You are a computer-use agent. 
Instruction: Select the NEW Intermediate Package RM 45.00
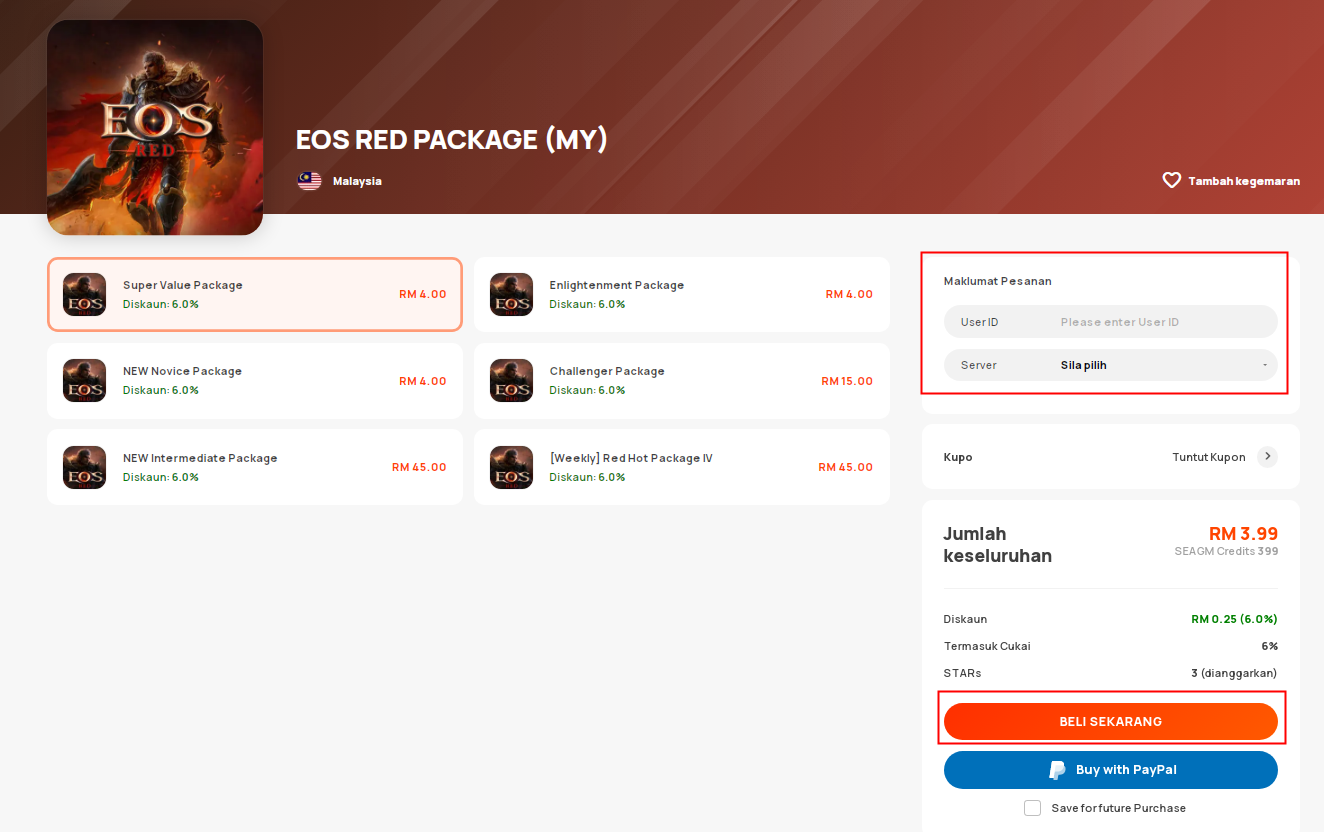[254, 467]
